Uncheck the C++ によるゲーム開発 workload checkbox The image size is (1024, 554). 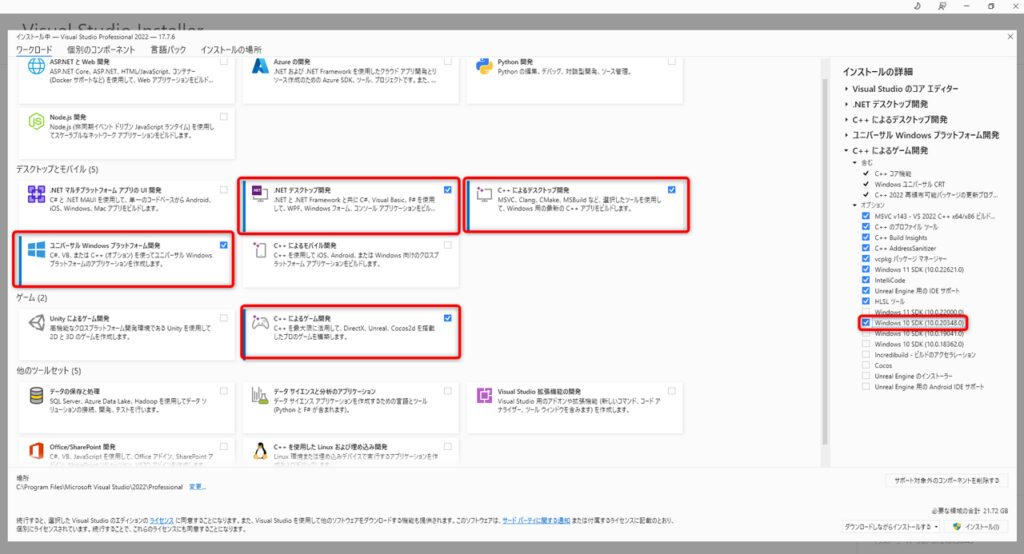tap(447, 318)
